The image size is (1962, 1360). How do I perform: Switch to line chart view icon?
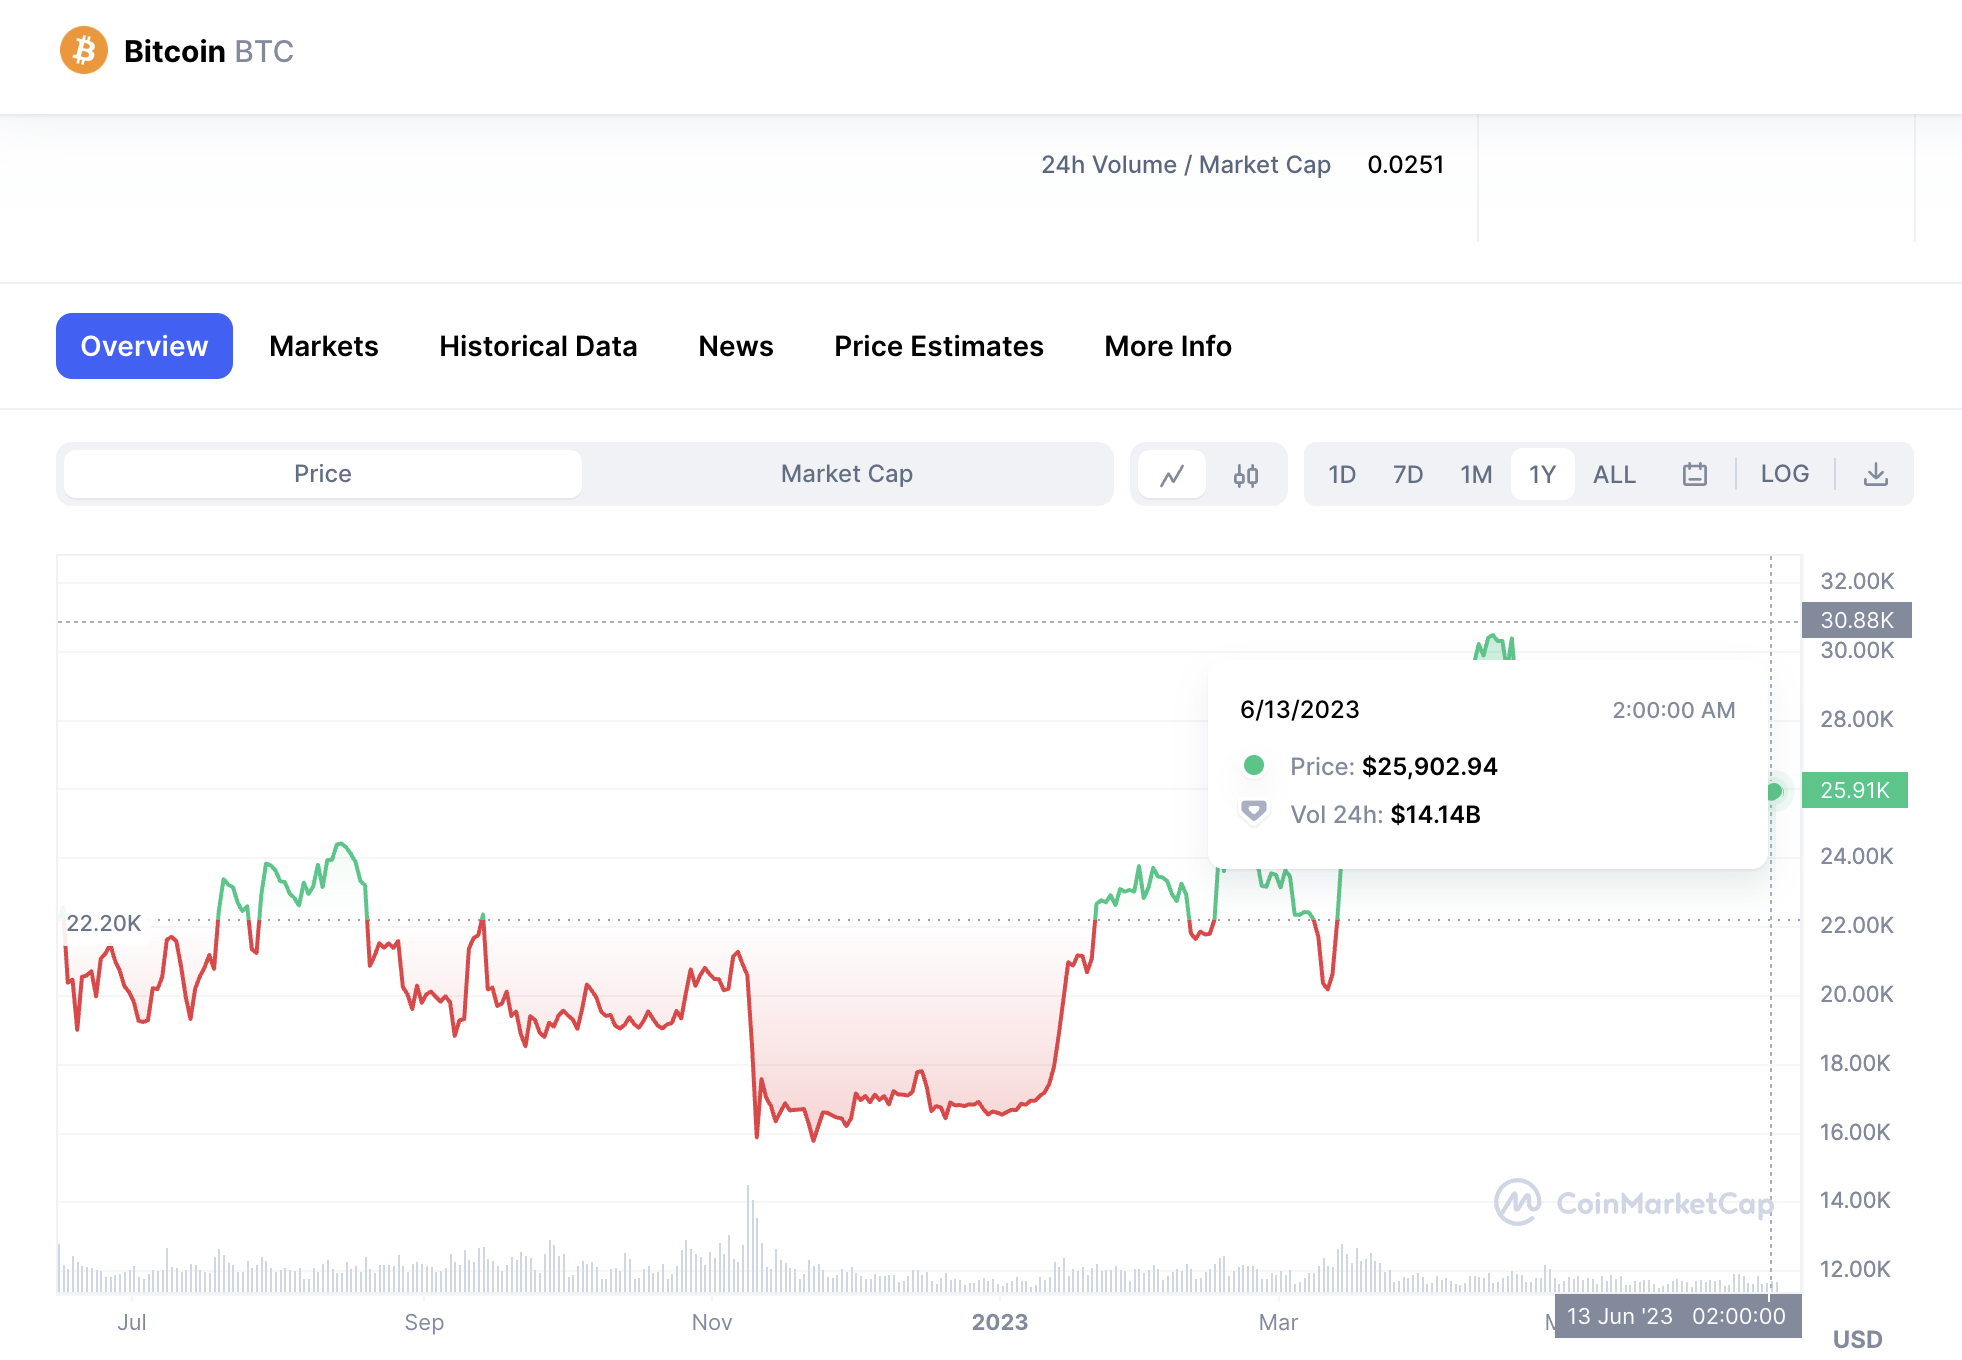pyautogui.click(x=1172, y=475)
